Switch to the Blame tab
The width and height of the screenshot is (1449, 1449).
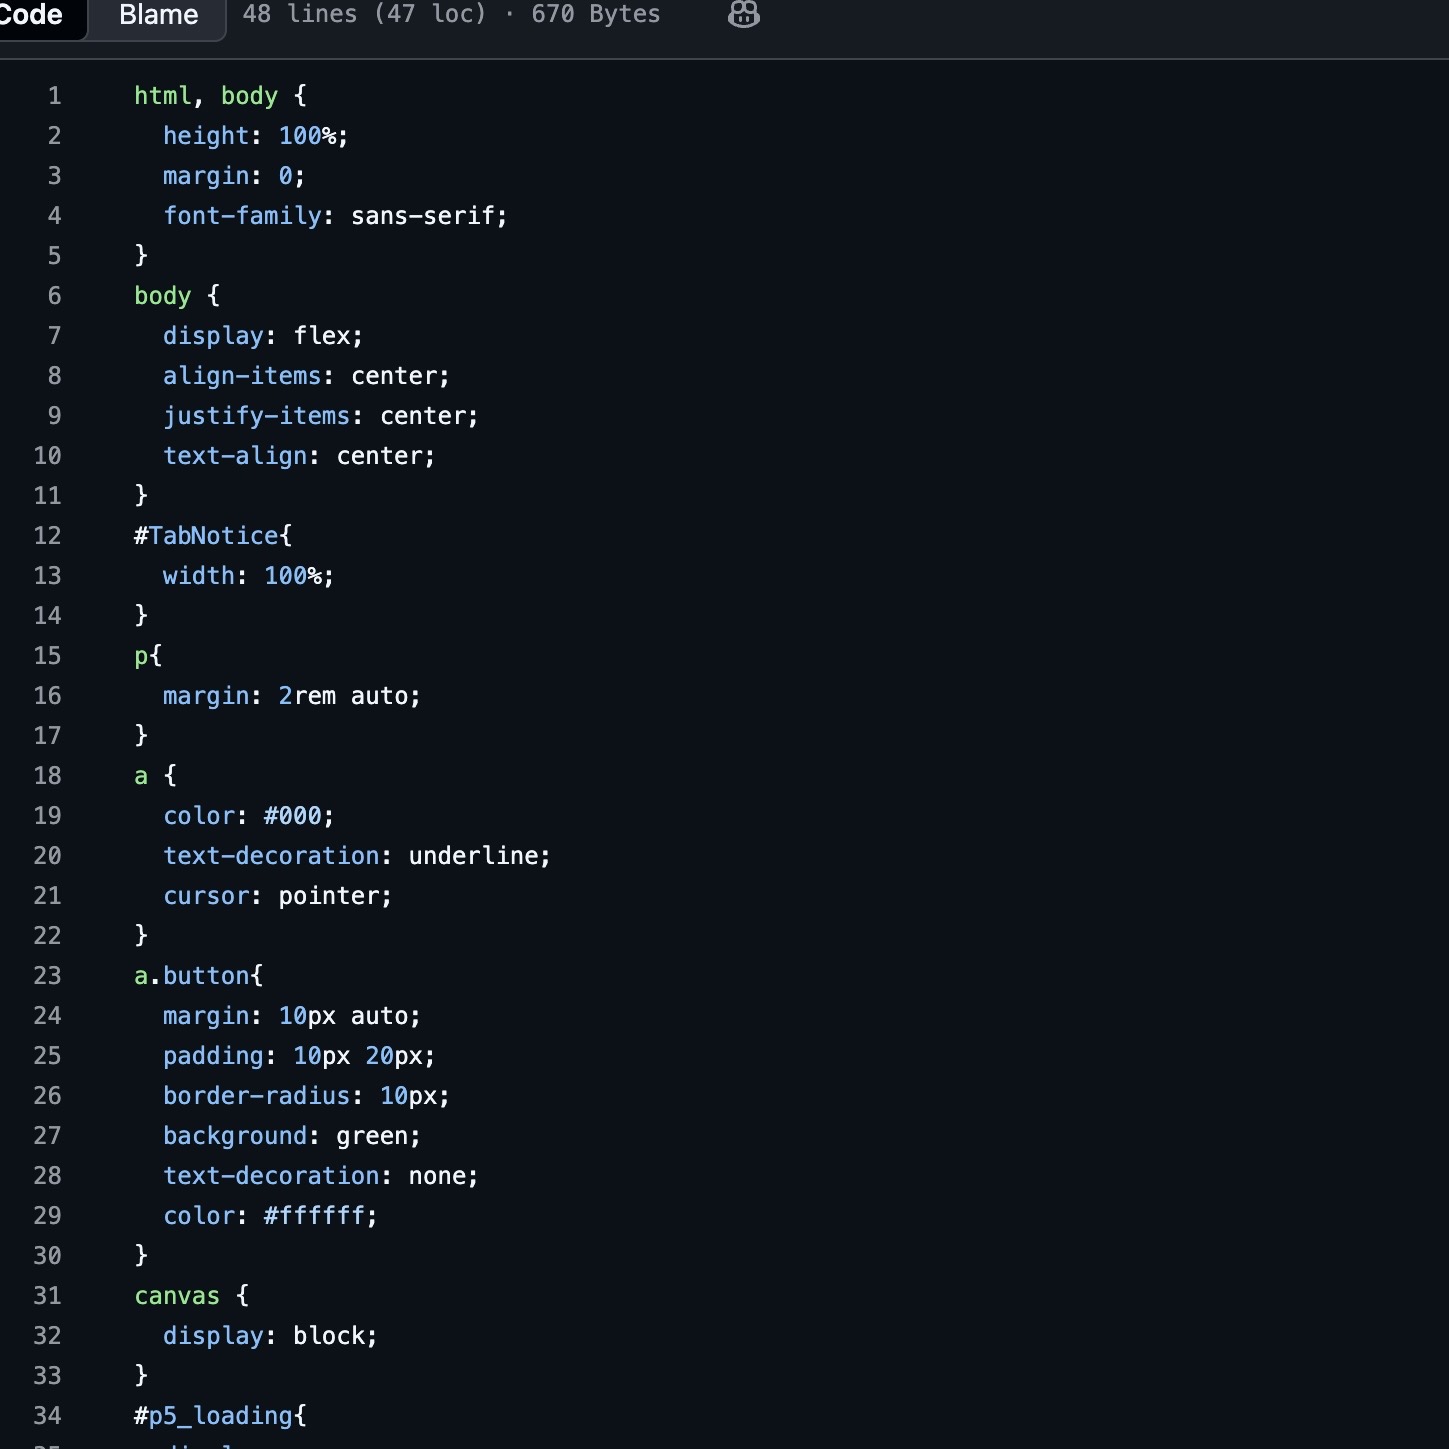pos(155,15)
